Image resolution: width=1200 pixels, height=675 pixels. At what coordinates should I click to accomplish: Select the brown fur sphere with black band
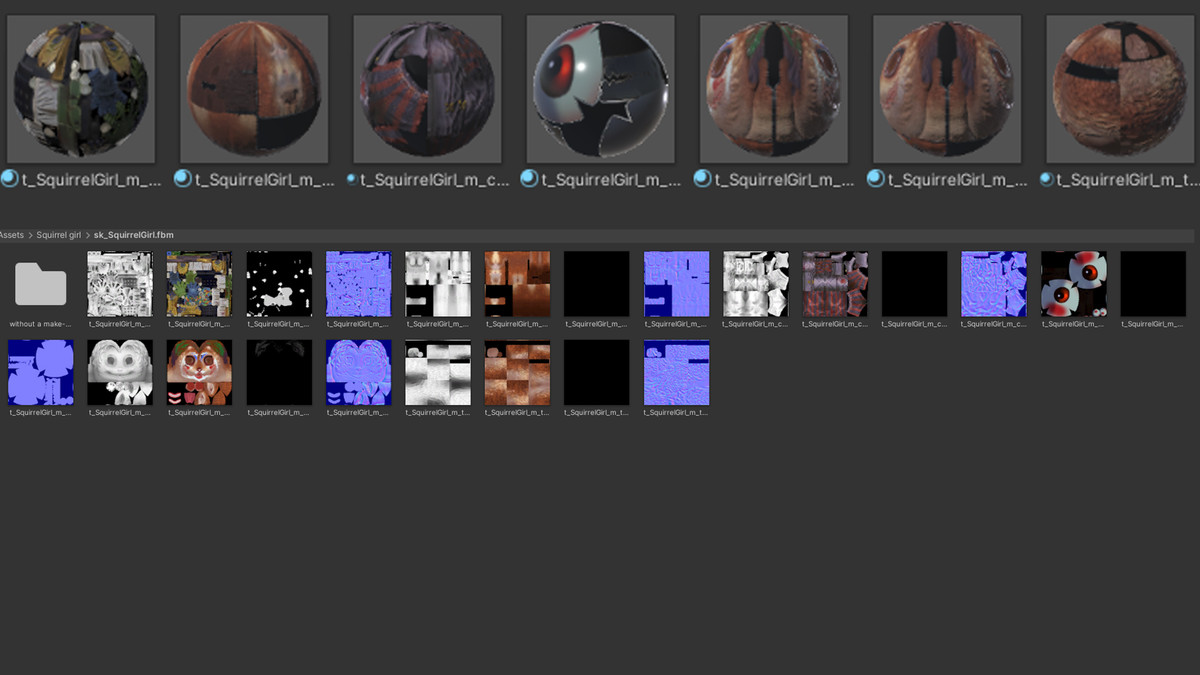[x=1120, y=89]
